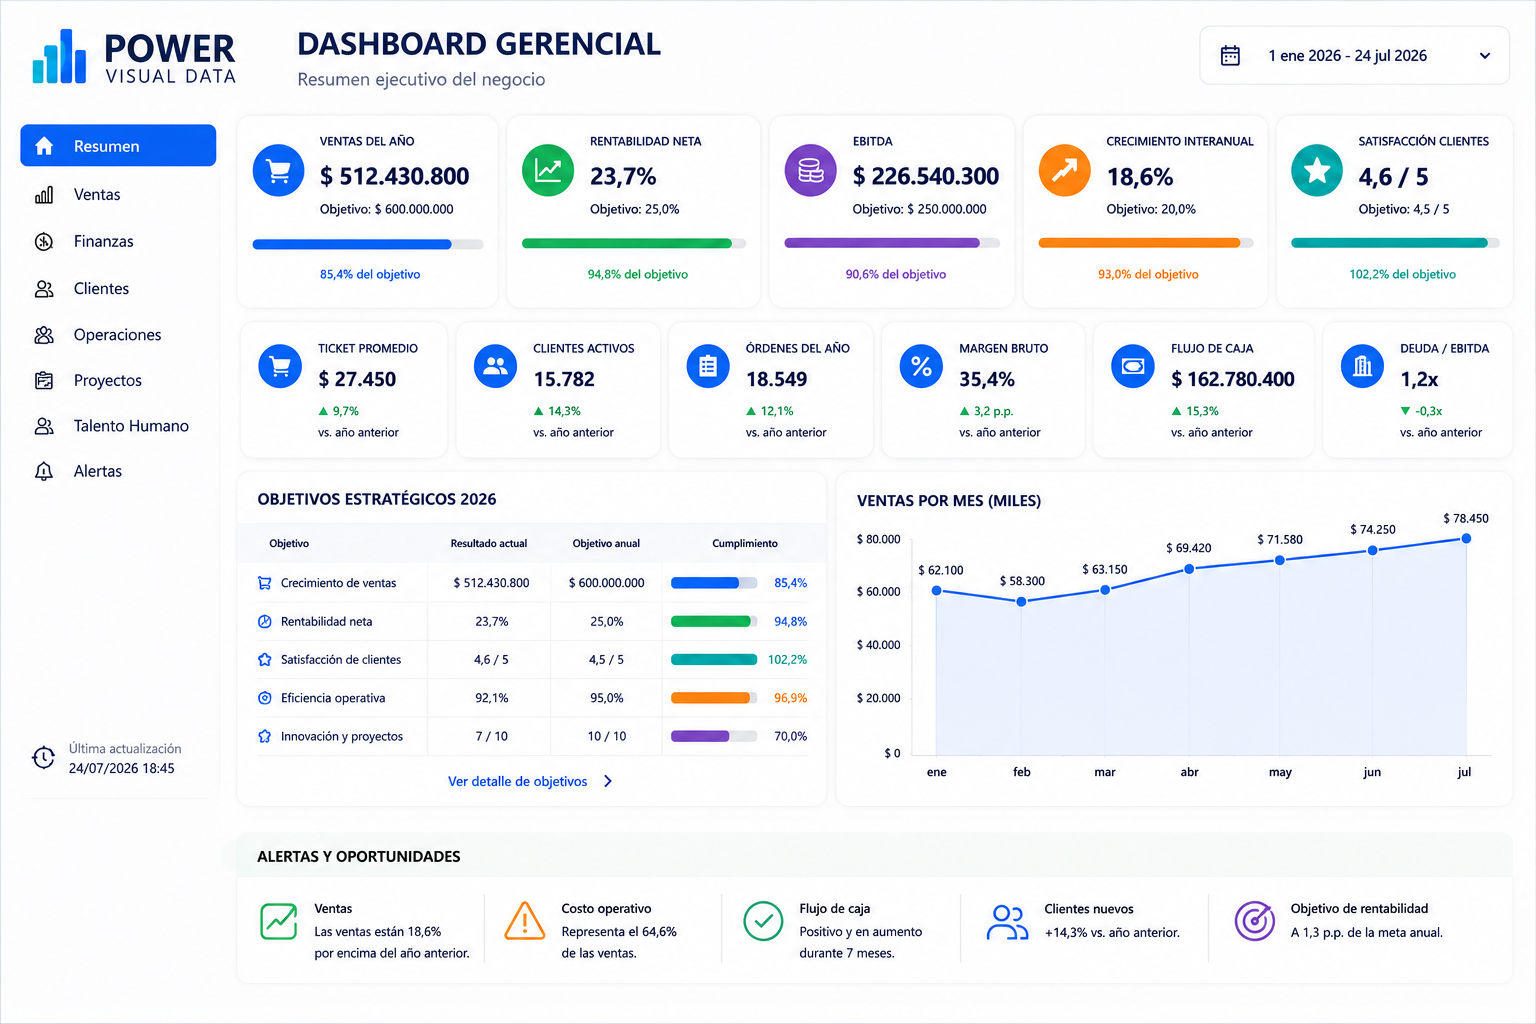The width and height of the screenshot is (1536, 1024).
Task: Click the Ventas del Año cart icon
Action: [279, 171]
